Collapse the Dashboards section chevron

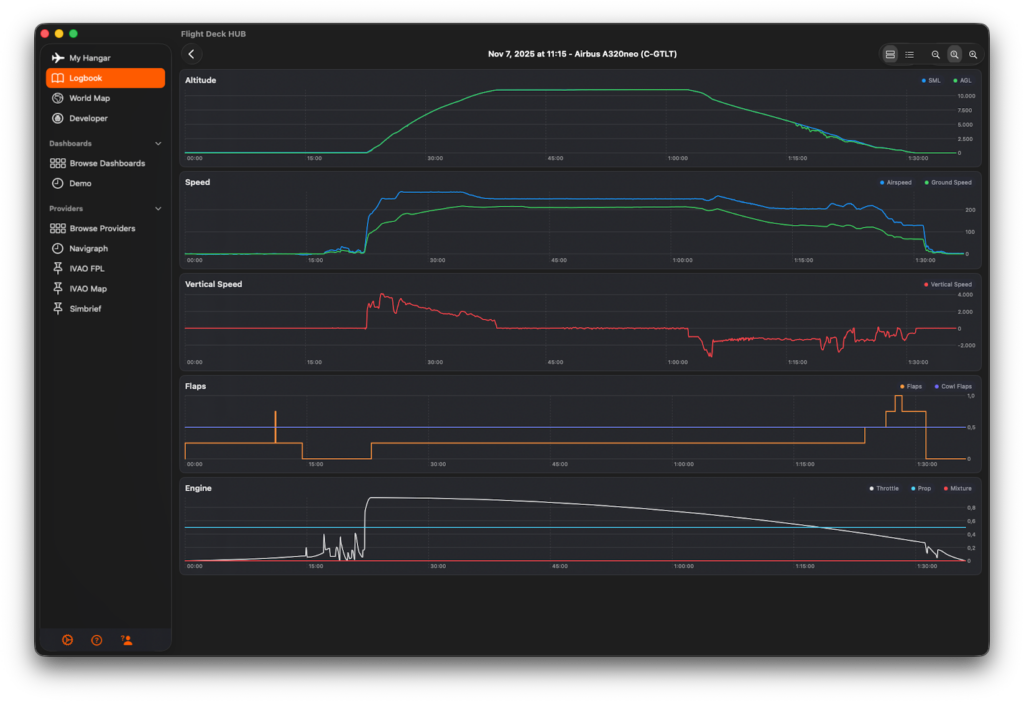pyautogui.click(x=158, y=144)
